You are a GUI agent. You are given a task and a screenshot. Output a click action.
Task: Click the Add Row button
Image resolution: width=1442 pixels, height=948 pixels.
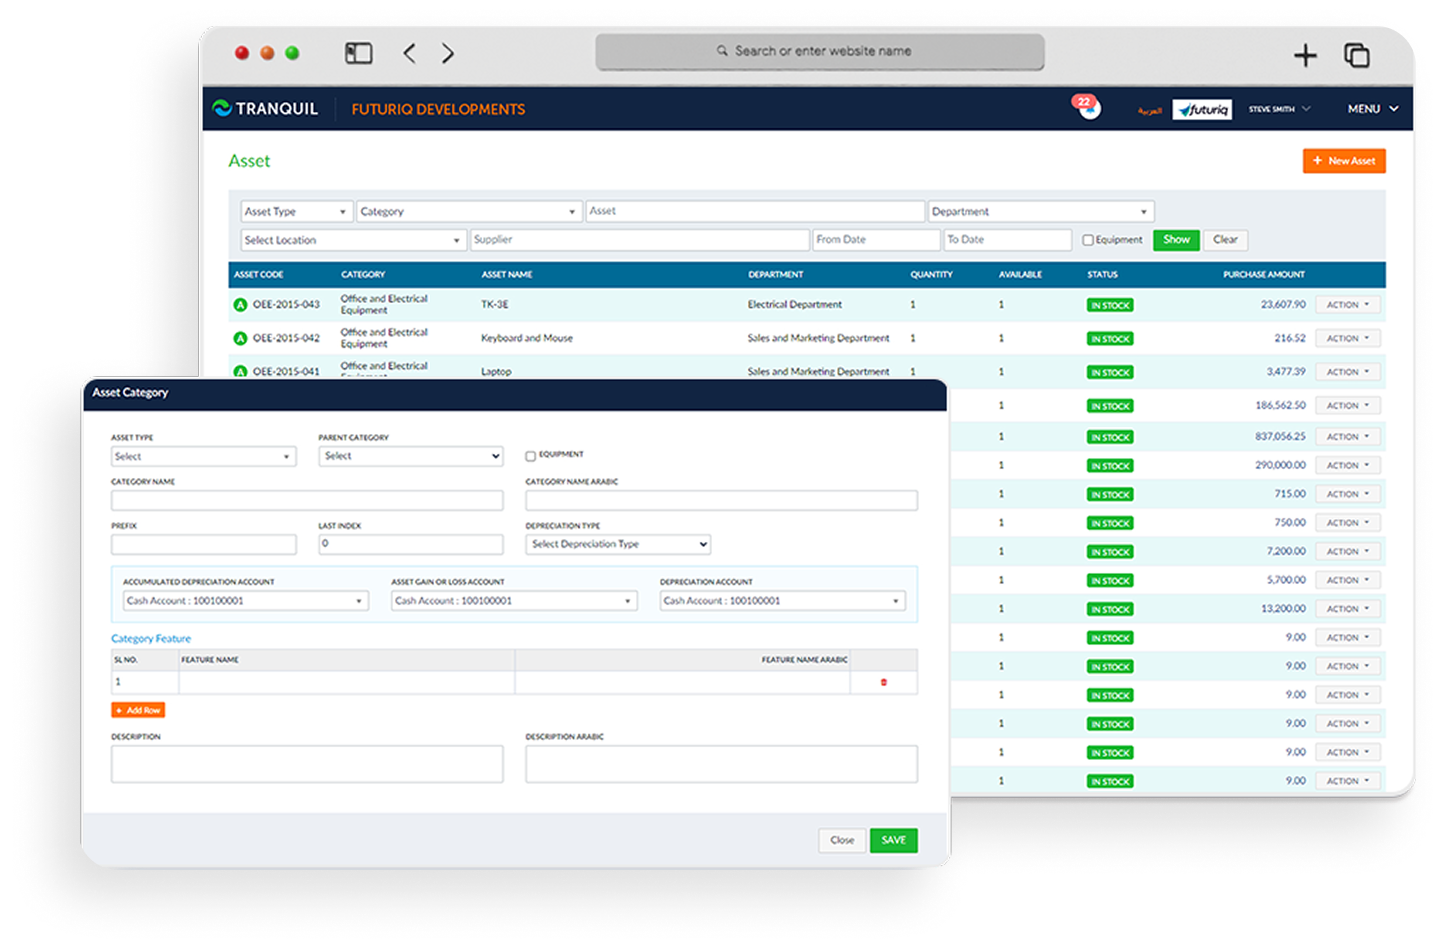coord(138,710)
